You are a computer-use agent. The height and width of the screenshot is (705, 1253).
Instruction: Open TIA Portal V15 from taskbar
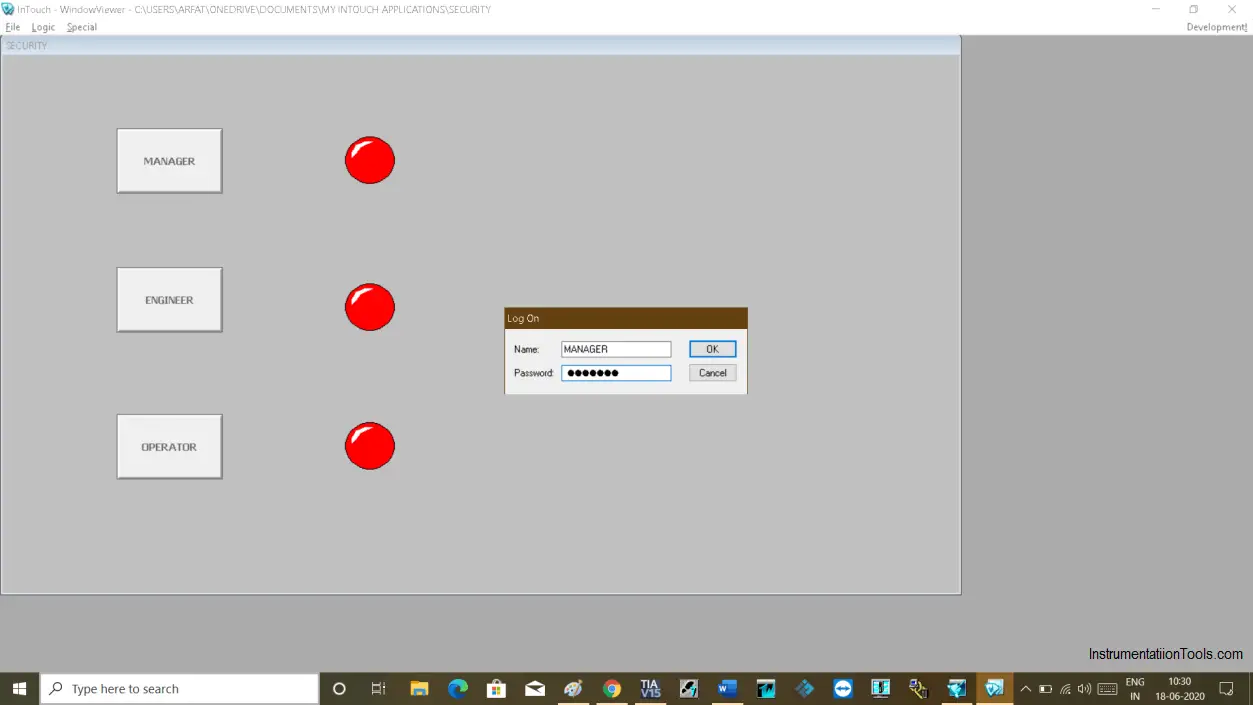pos(650,689)
